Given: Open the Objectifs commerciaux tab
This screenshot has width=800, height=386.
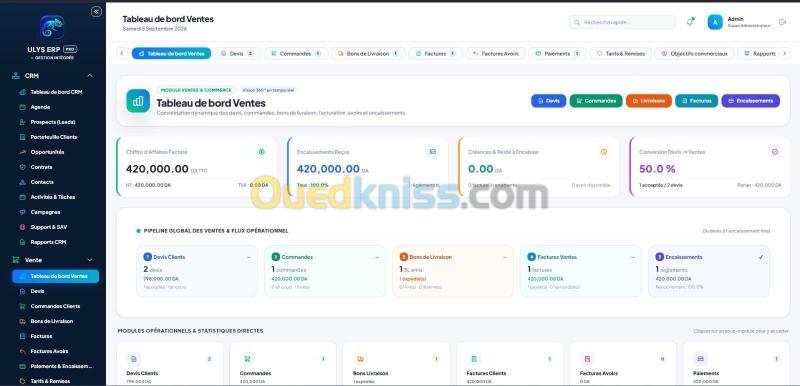Looking at the screenshot, I should (694, 53).
